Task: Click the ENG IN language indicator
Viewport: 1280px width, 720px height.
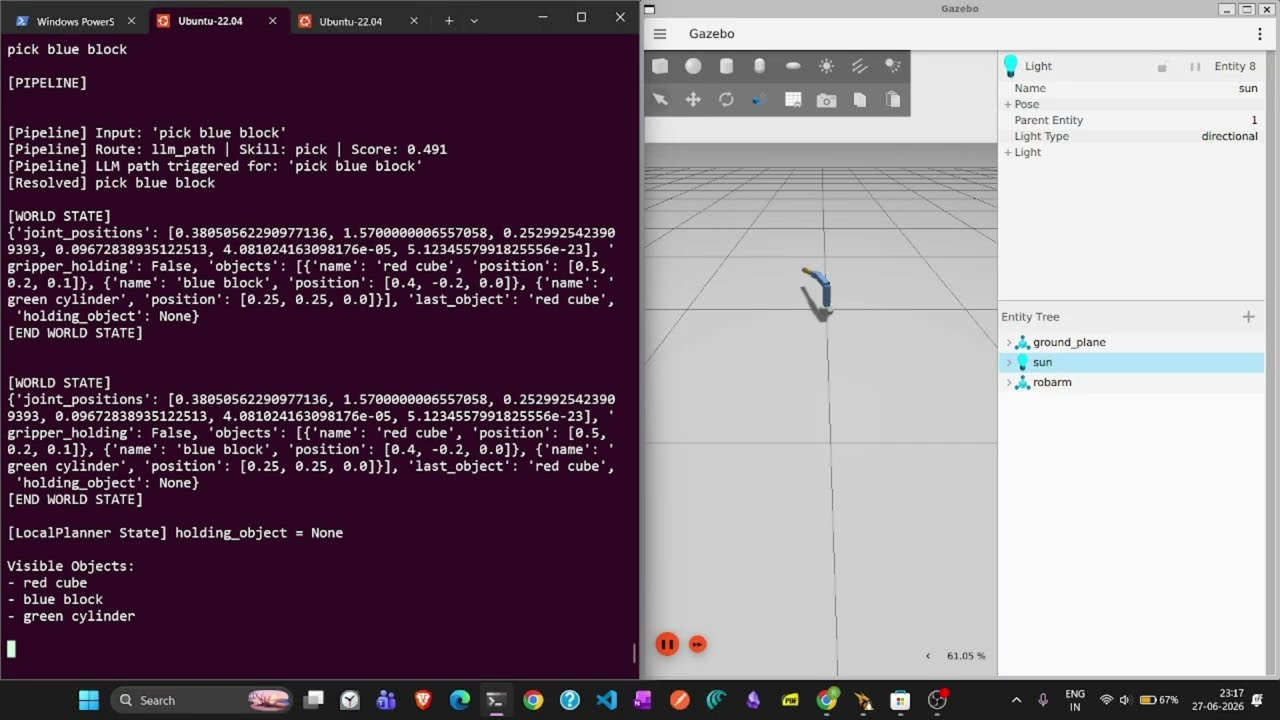Action: (1075, 700)
